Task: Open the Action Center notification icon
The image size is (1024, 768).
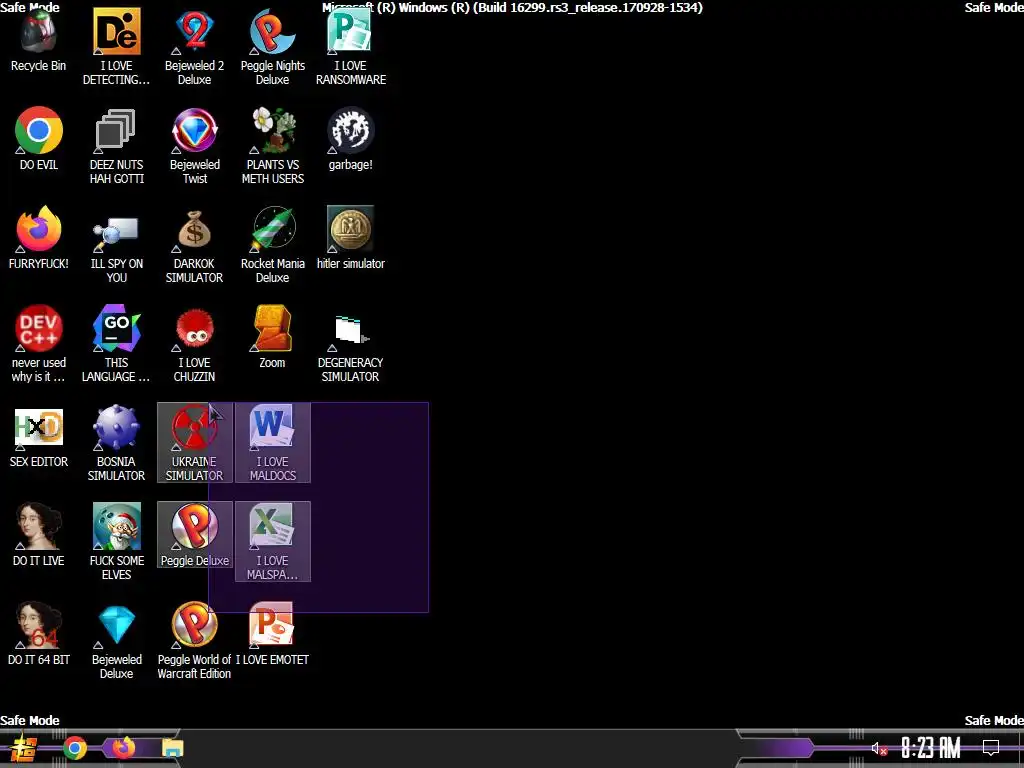Action: point(991,748)
